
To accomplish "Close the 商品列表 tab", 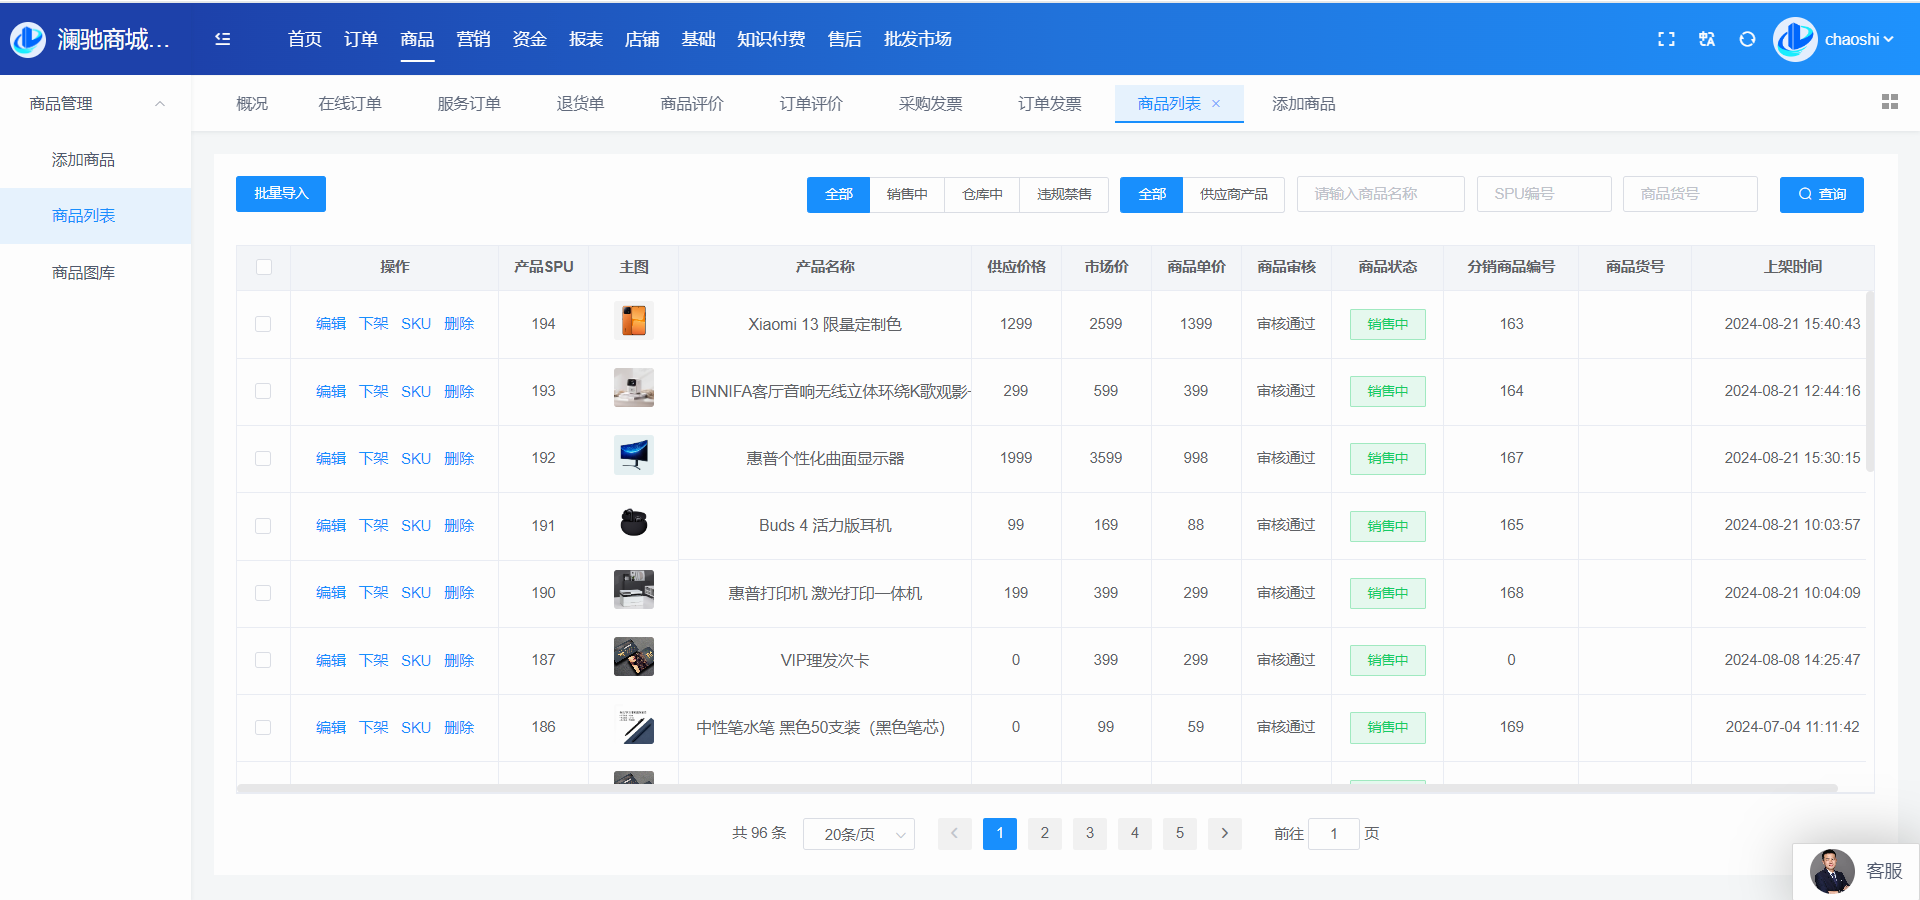I will (x=1216, y=104).
